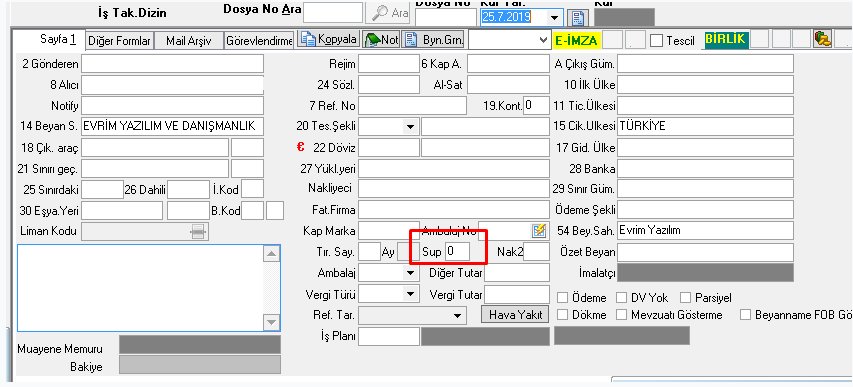Click the 14 Beyan S. field
Image resolution: width=853 pixels, height=387 pixels.
(172, 126)
